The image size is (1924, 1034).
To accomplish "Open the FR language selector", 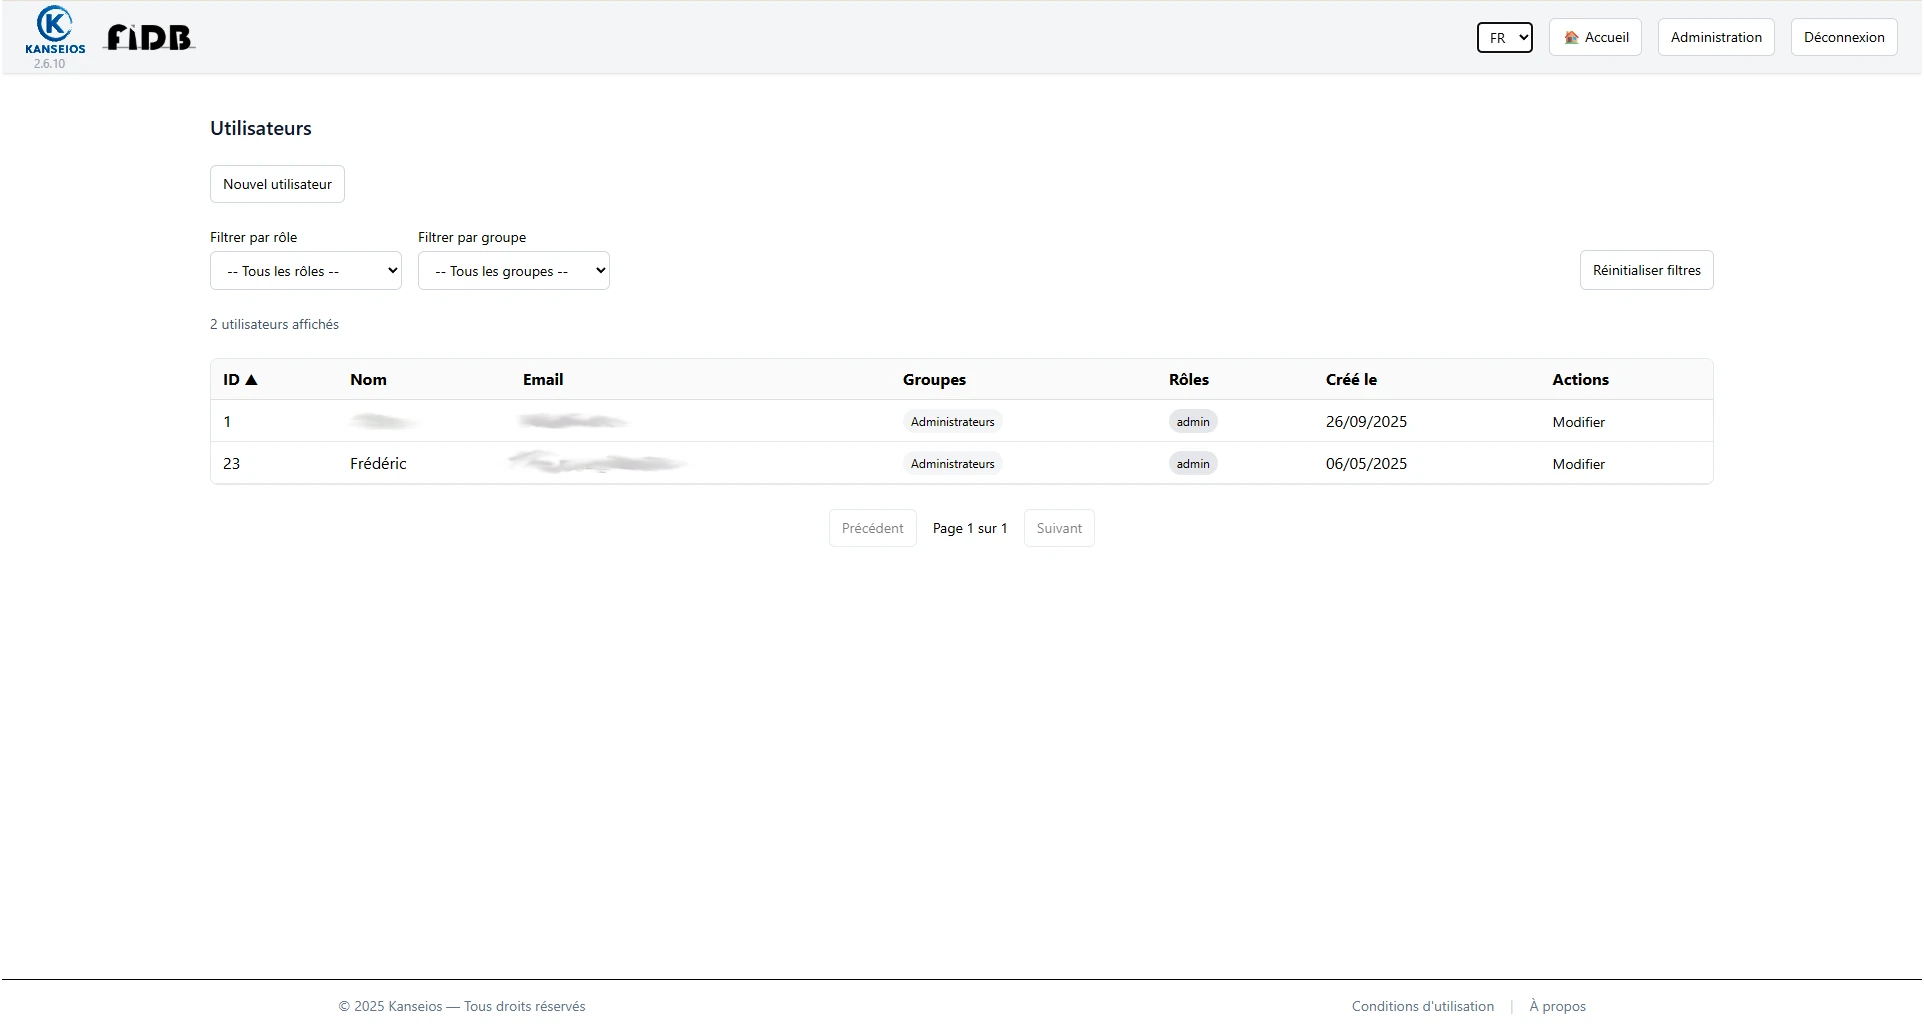I will click(x=1504, y=37).
